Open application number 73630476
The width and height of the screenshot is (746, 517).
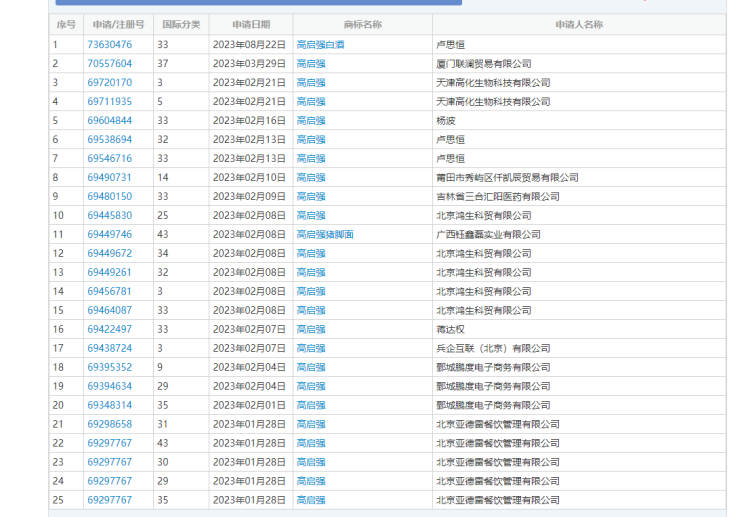point(109,44)
